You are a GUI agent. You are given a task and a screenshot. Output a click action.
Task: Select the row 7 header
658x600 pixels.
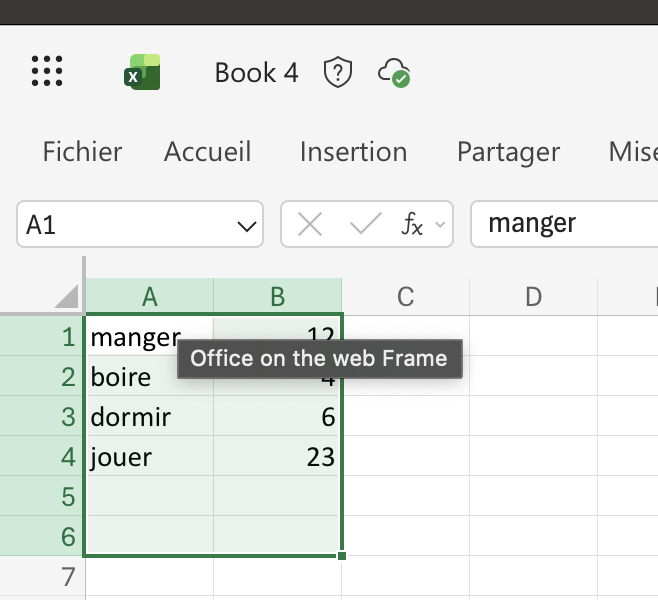(43, 577)
